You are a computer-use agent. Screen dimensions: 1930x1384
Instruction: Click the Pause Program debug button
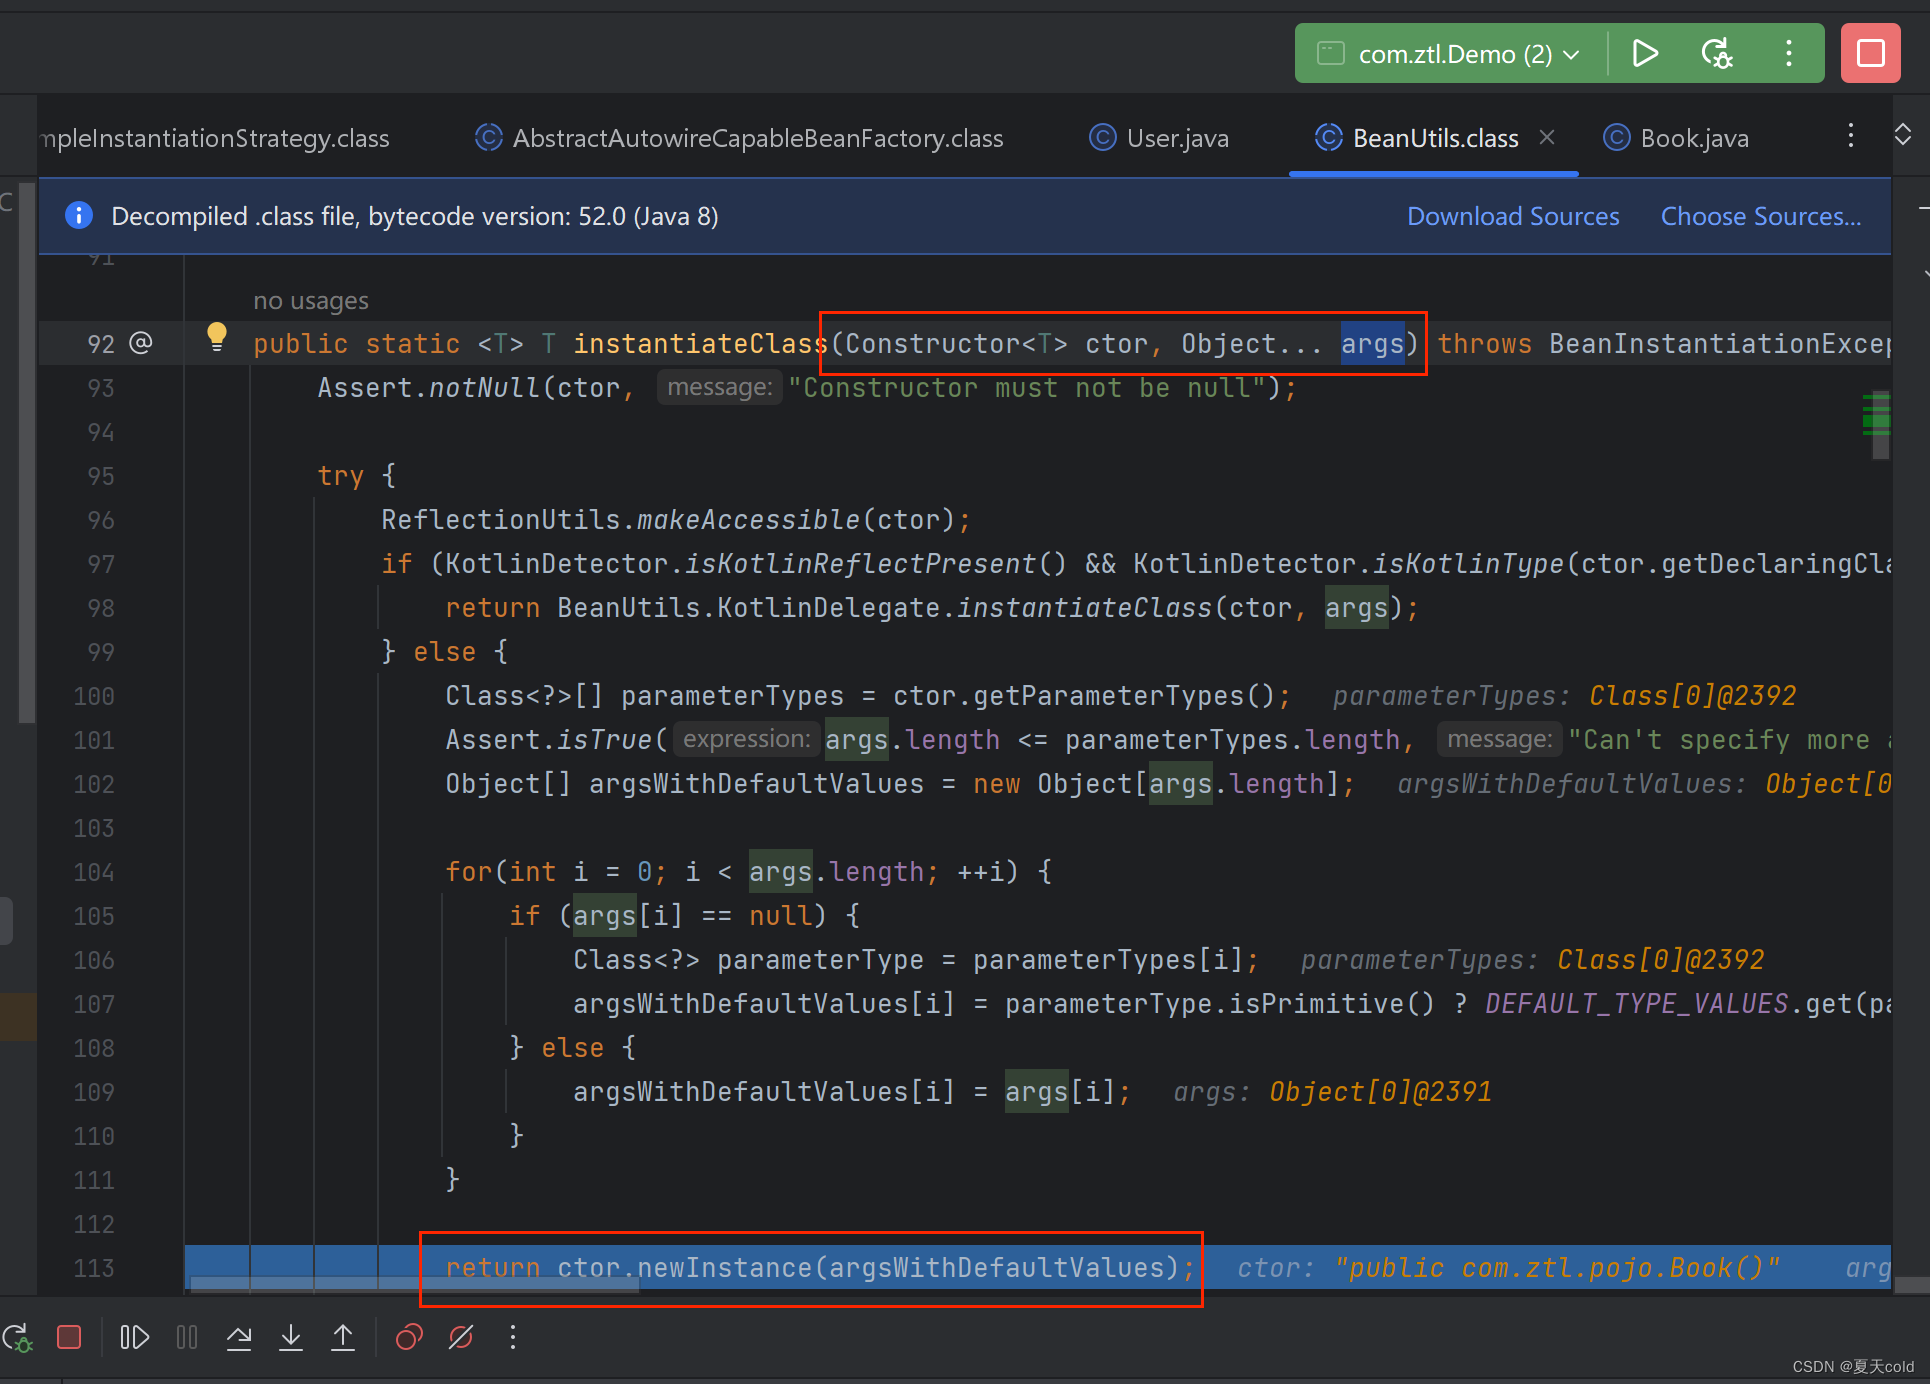pyautogui.click(x=187, y=1338)
